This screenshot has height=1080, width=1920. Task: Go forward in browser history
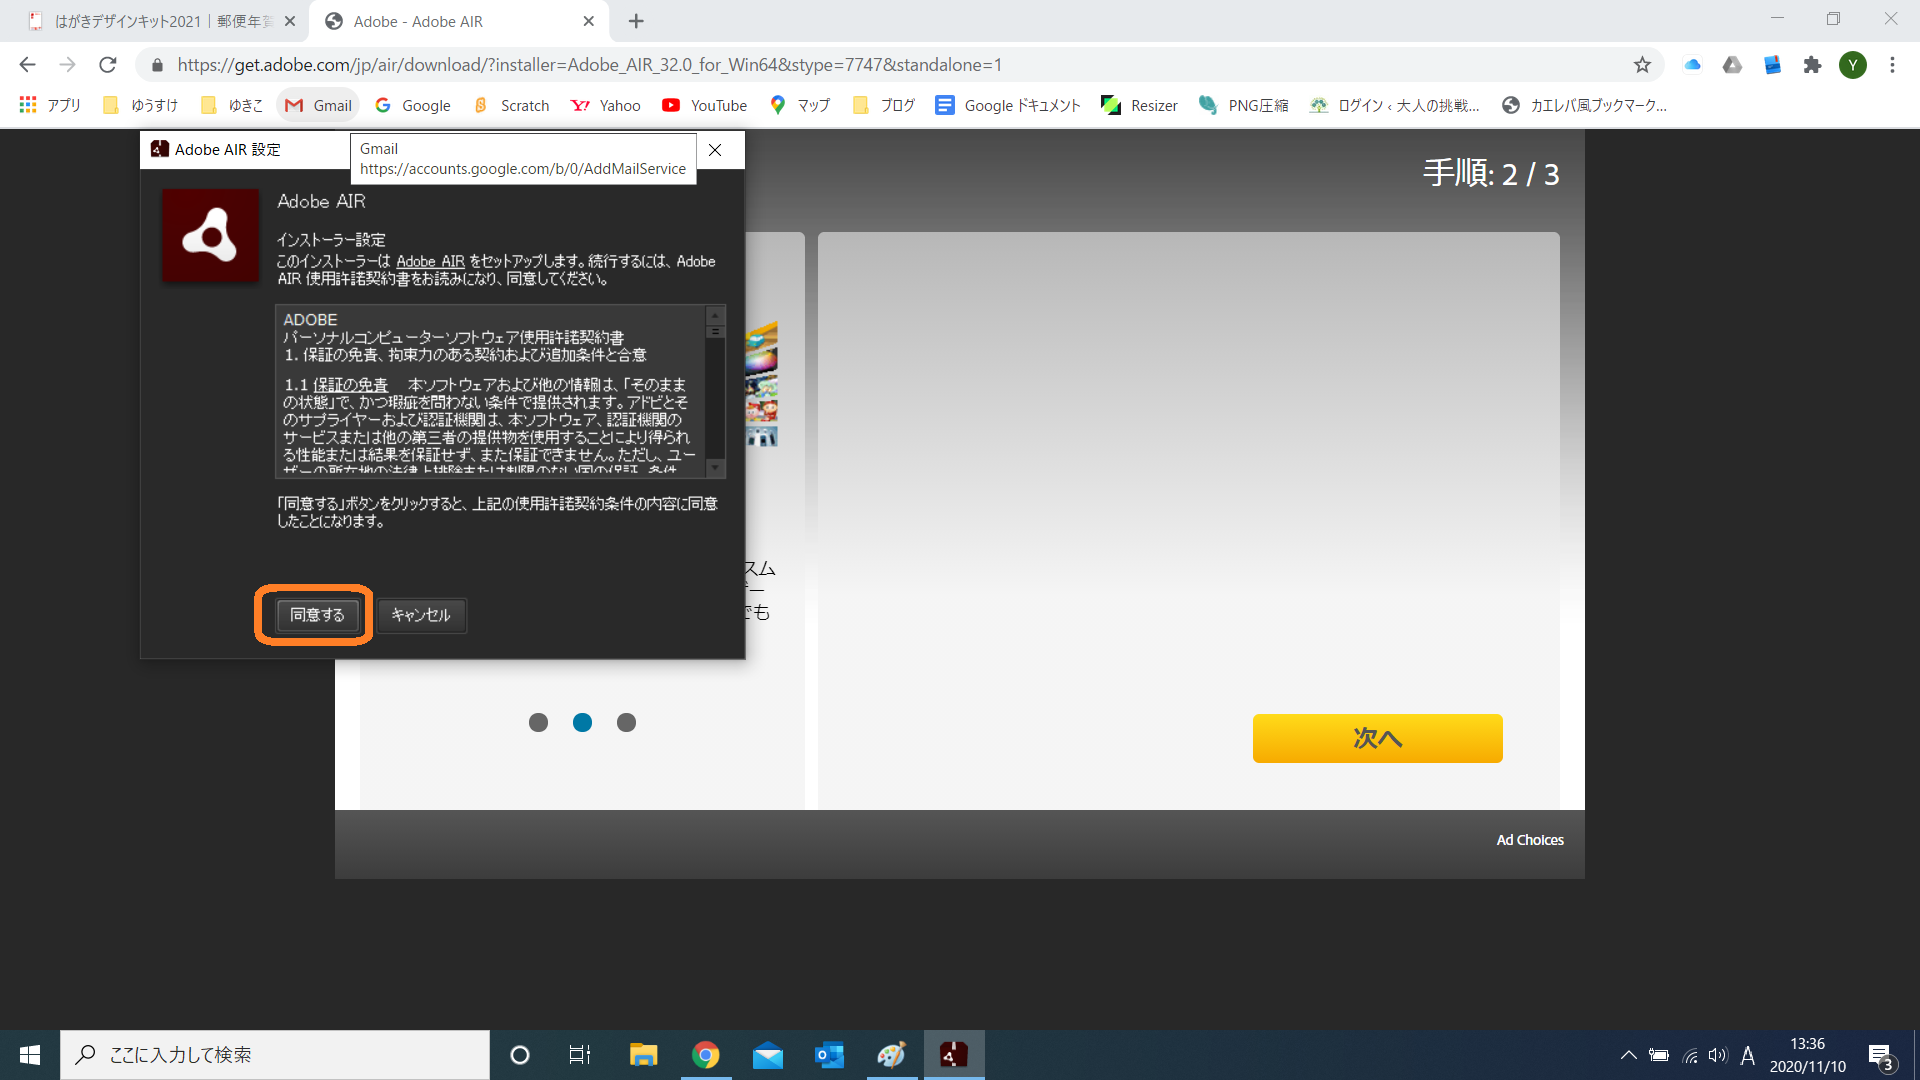pyautogui.click(x=67, y=65)
